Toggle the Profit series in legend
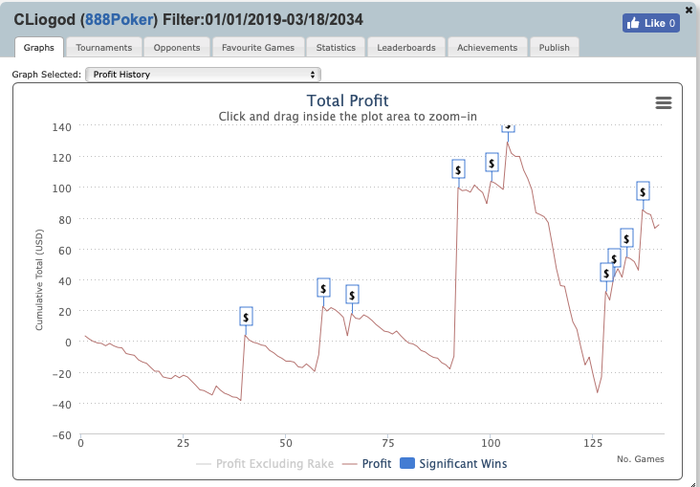Viewport: 700px width, 487px height. (367, 464)
